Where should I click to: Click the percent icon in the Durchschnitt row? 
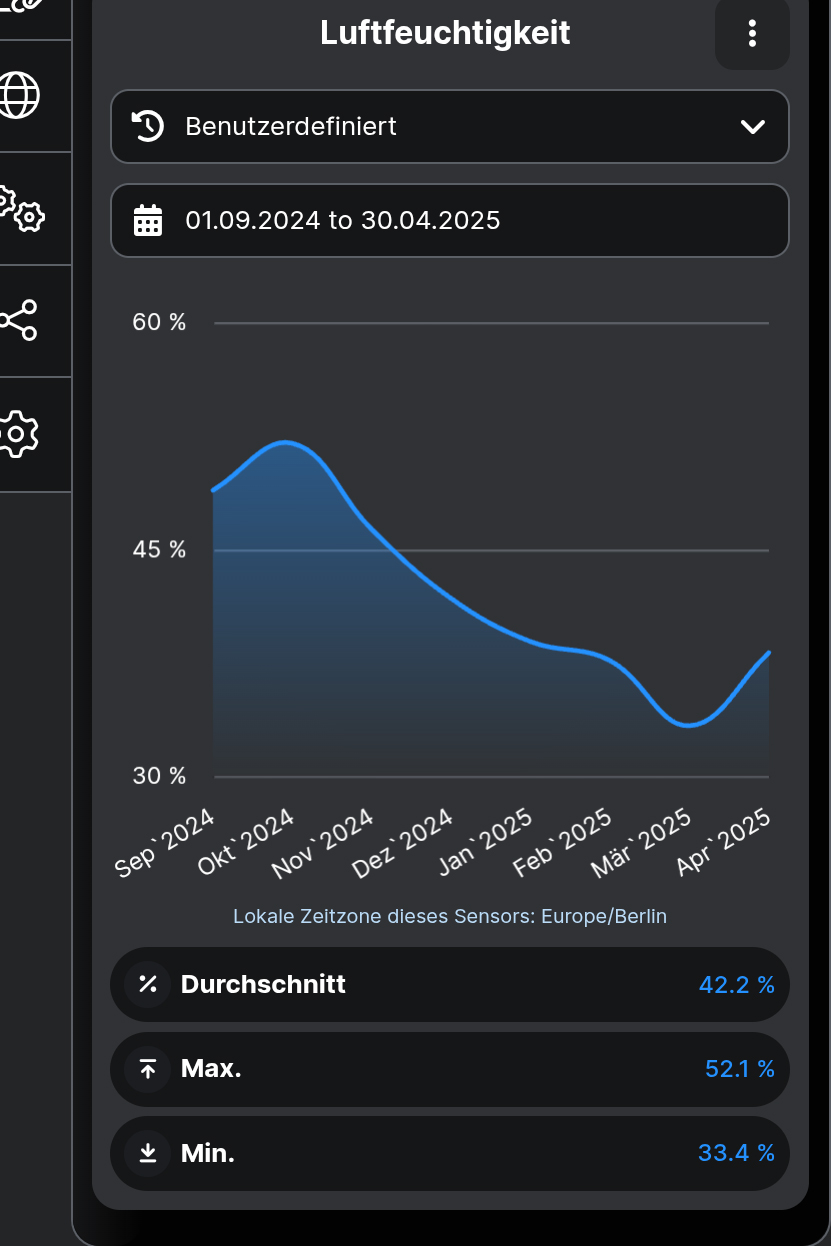click(148, 984)
